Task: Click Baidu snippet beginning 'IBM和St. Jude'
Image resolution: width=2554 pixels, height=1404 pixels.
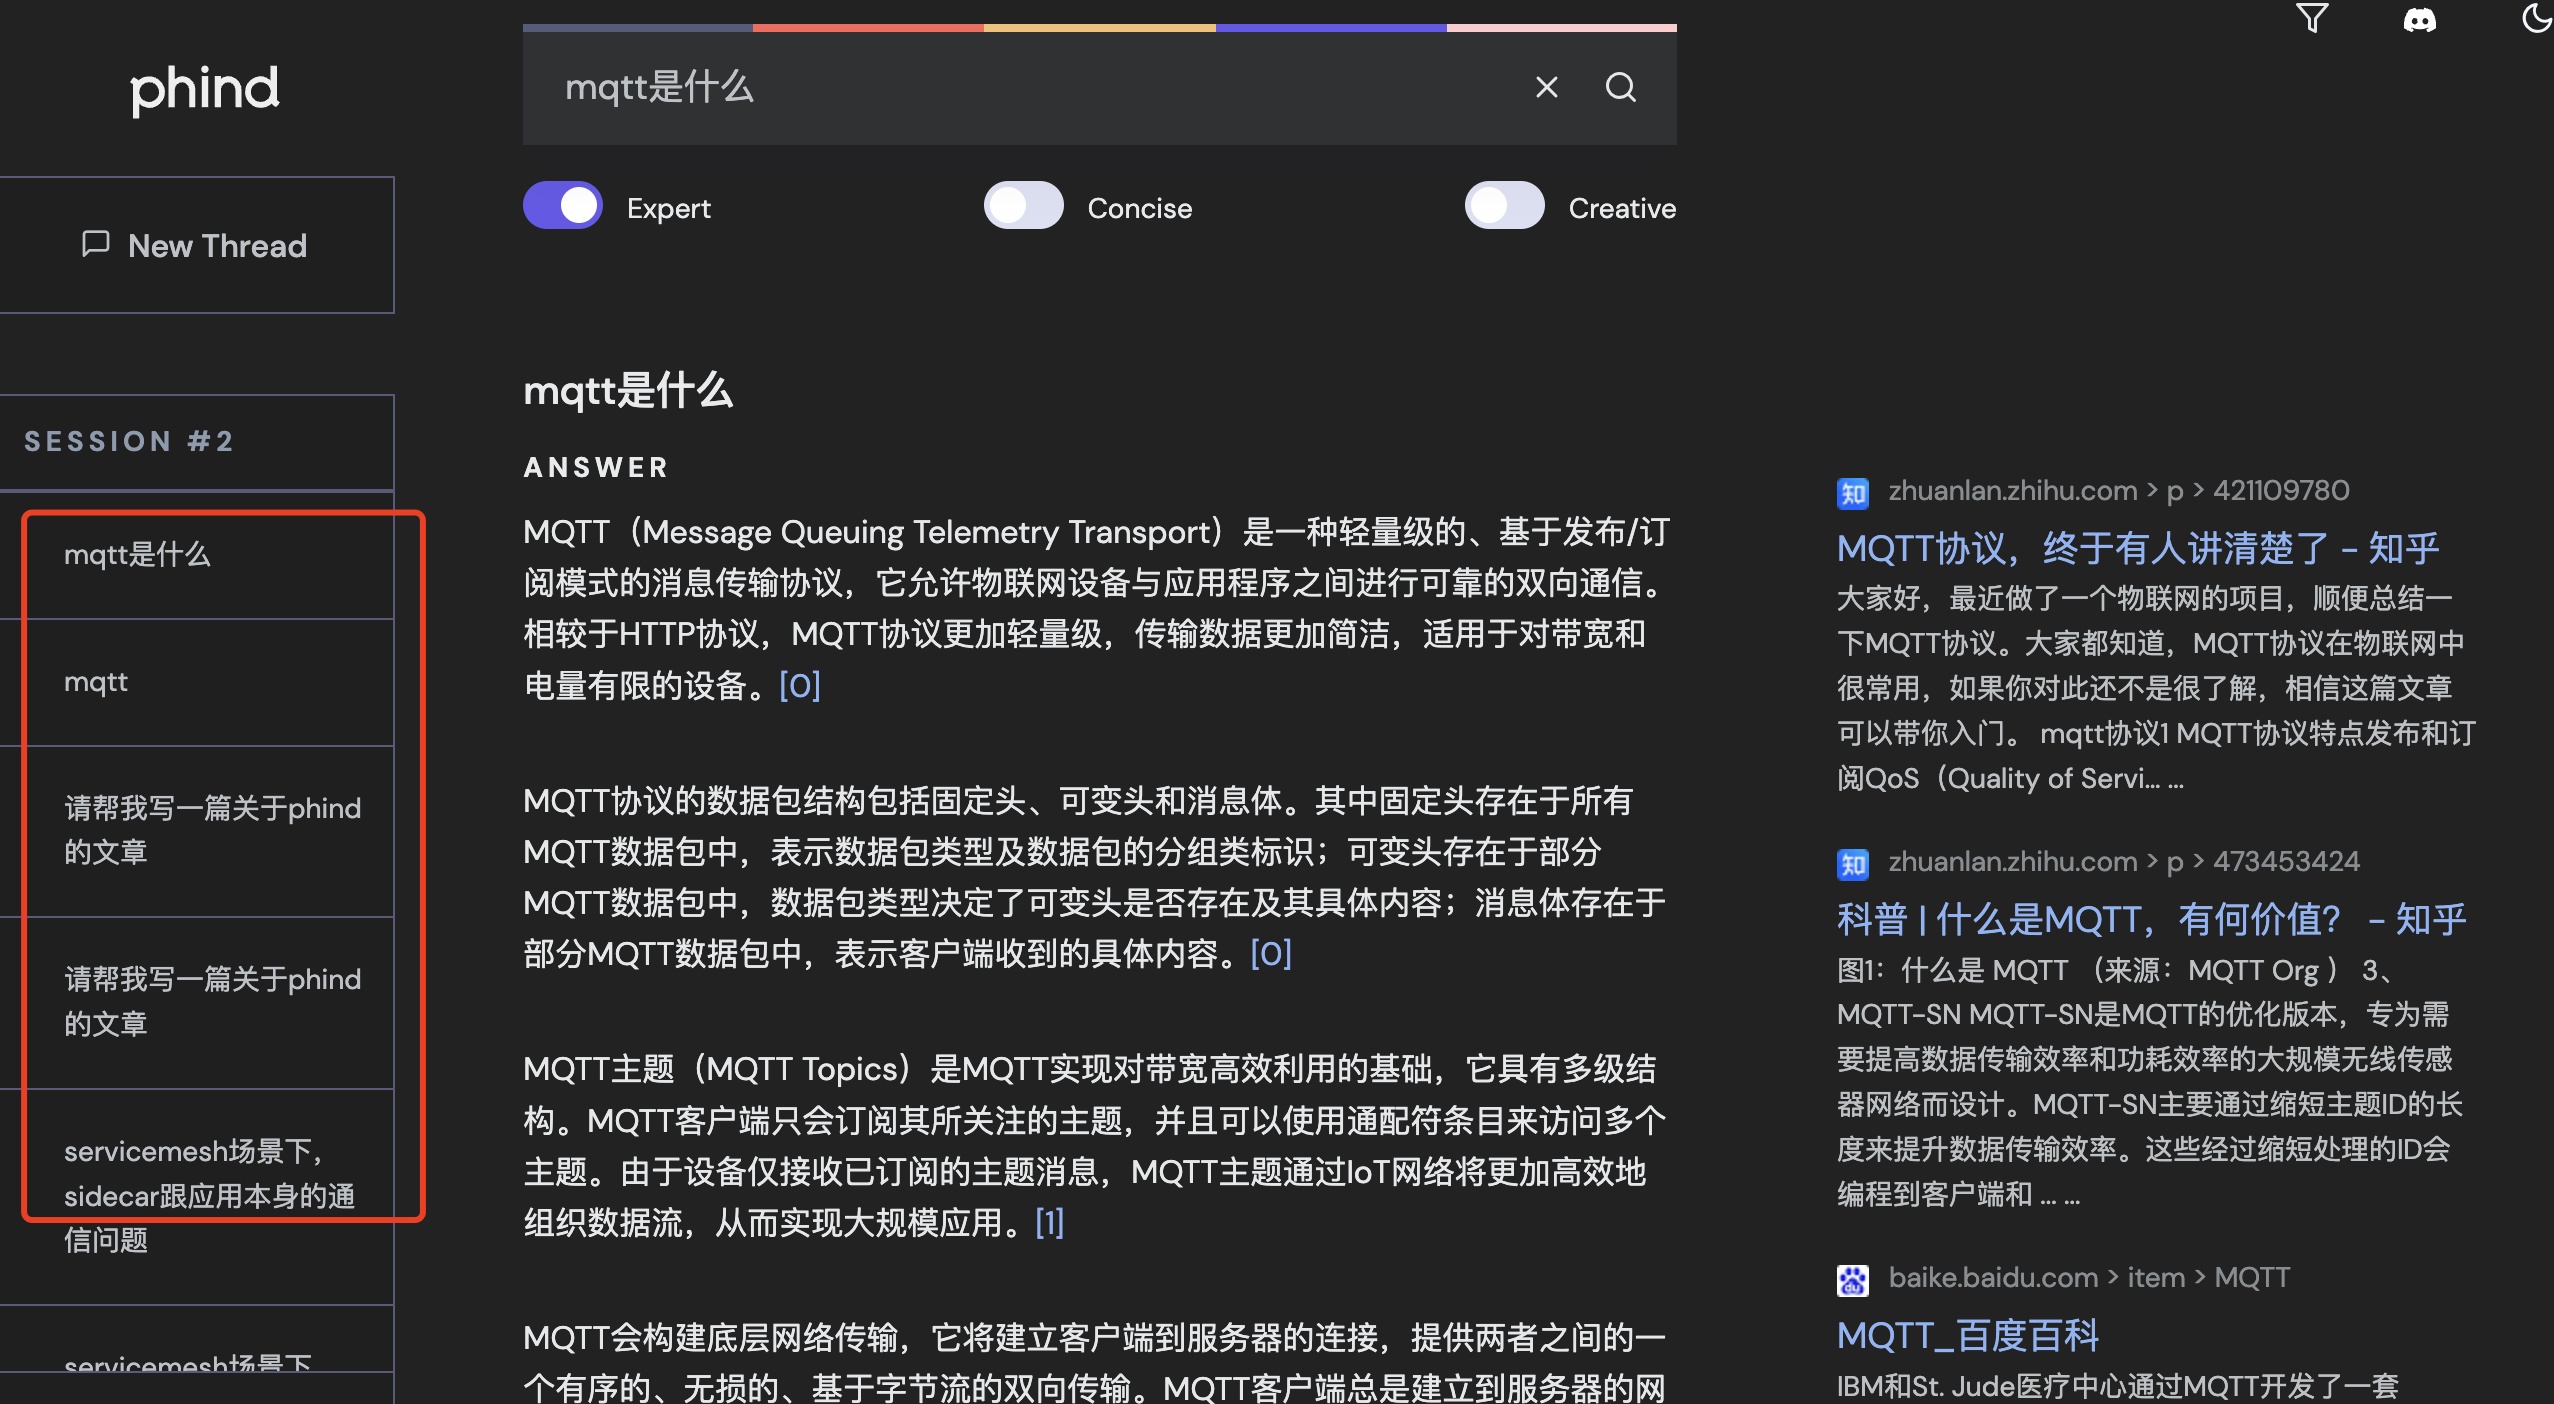Action: coord(2117,1386)
